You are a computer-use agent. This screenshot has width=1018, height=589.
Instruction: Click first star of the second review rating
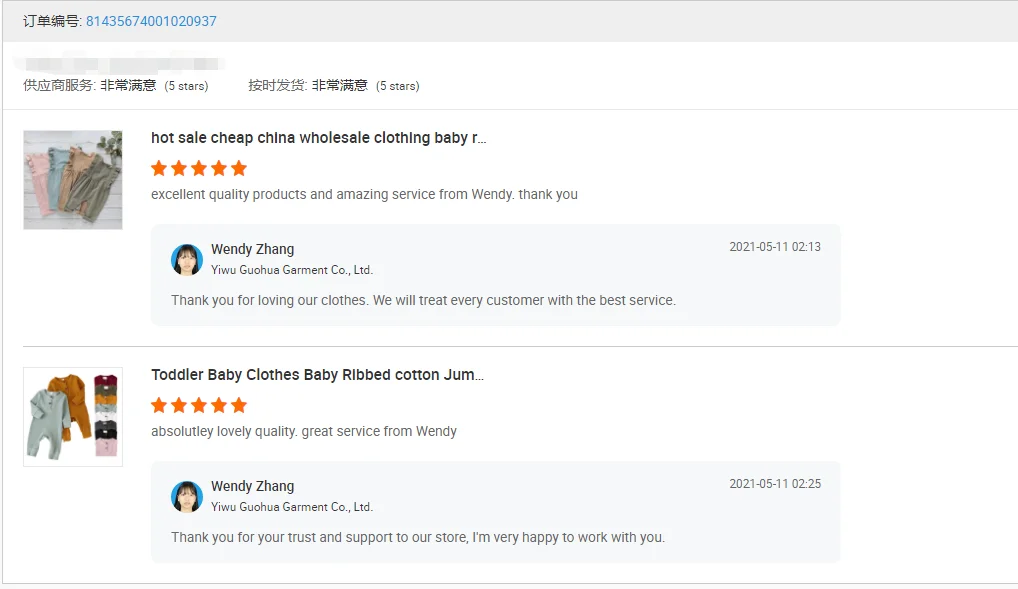click(159, 405)
